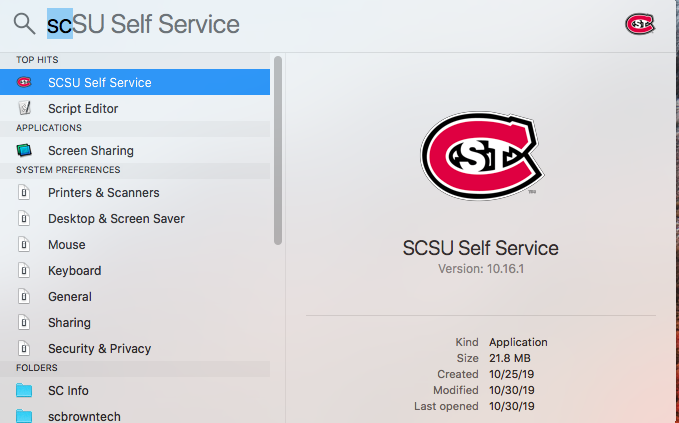Click the results list scrollbar
Screen dimensions: 679x423
click(x=278, y=150)
